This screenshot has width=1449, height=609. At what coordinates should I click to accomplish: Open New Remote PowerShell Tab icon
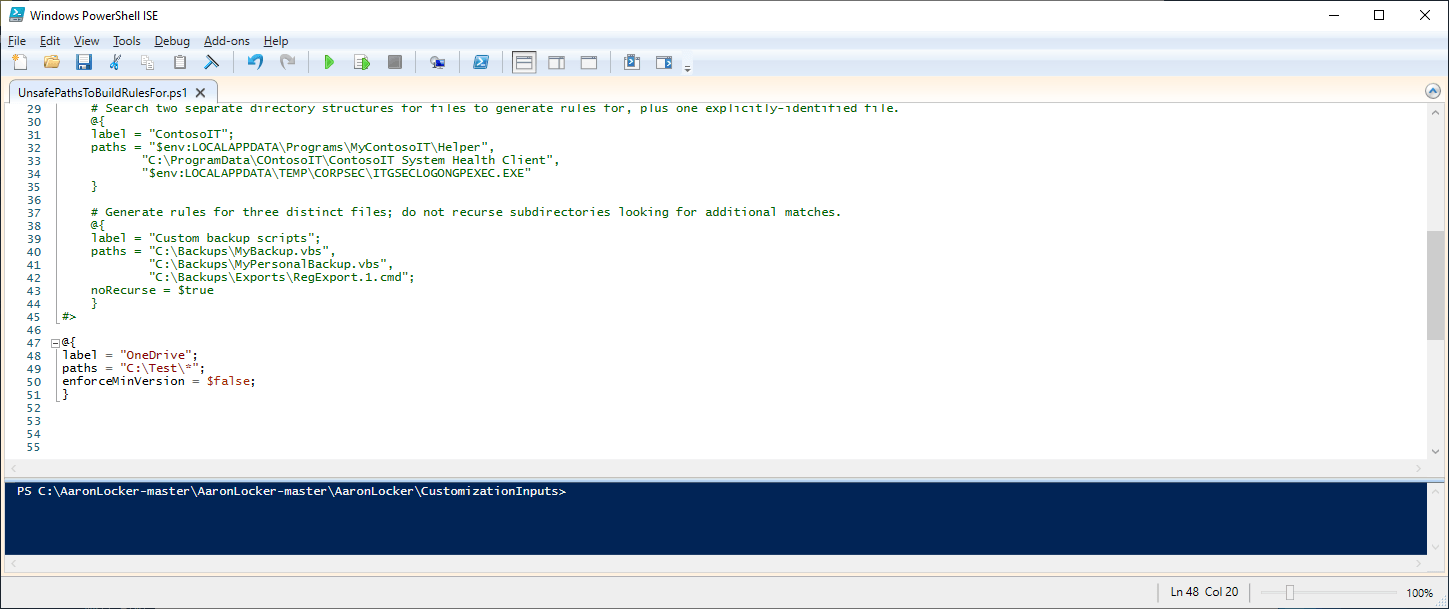click(x=437, y=63)
